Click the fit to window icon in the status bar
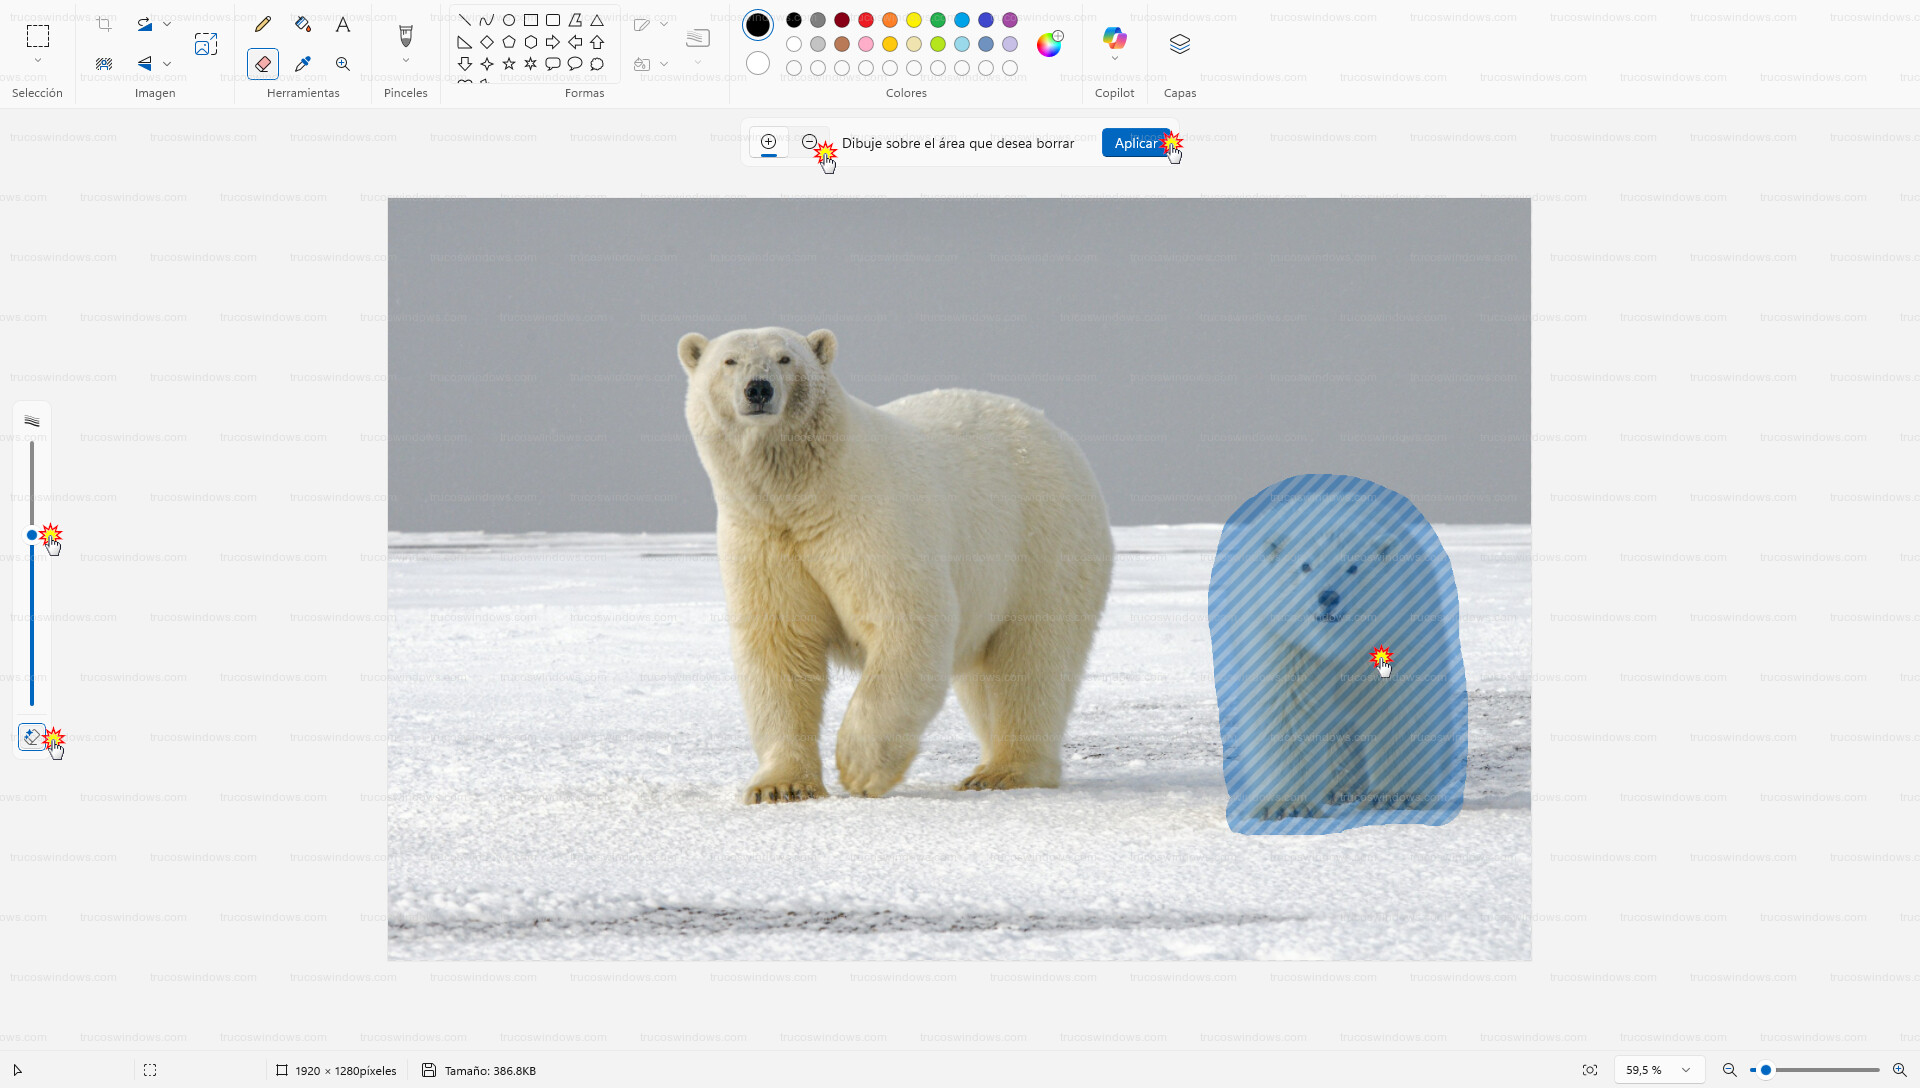Viewport: 1920px width, 1088px height. tap(1590, 1070)
